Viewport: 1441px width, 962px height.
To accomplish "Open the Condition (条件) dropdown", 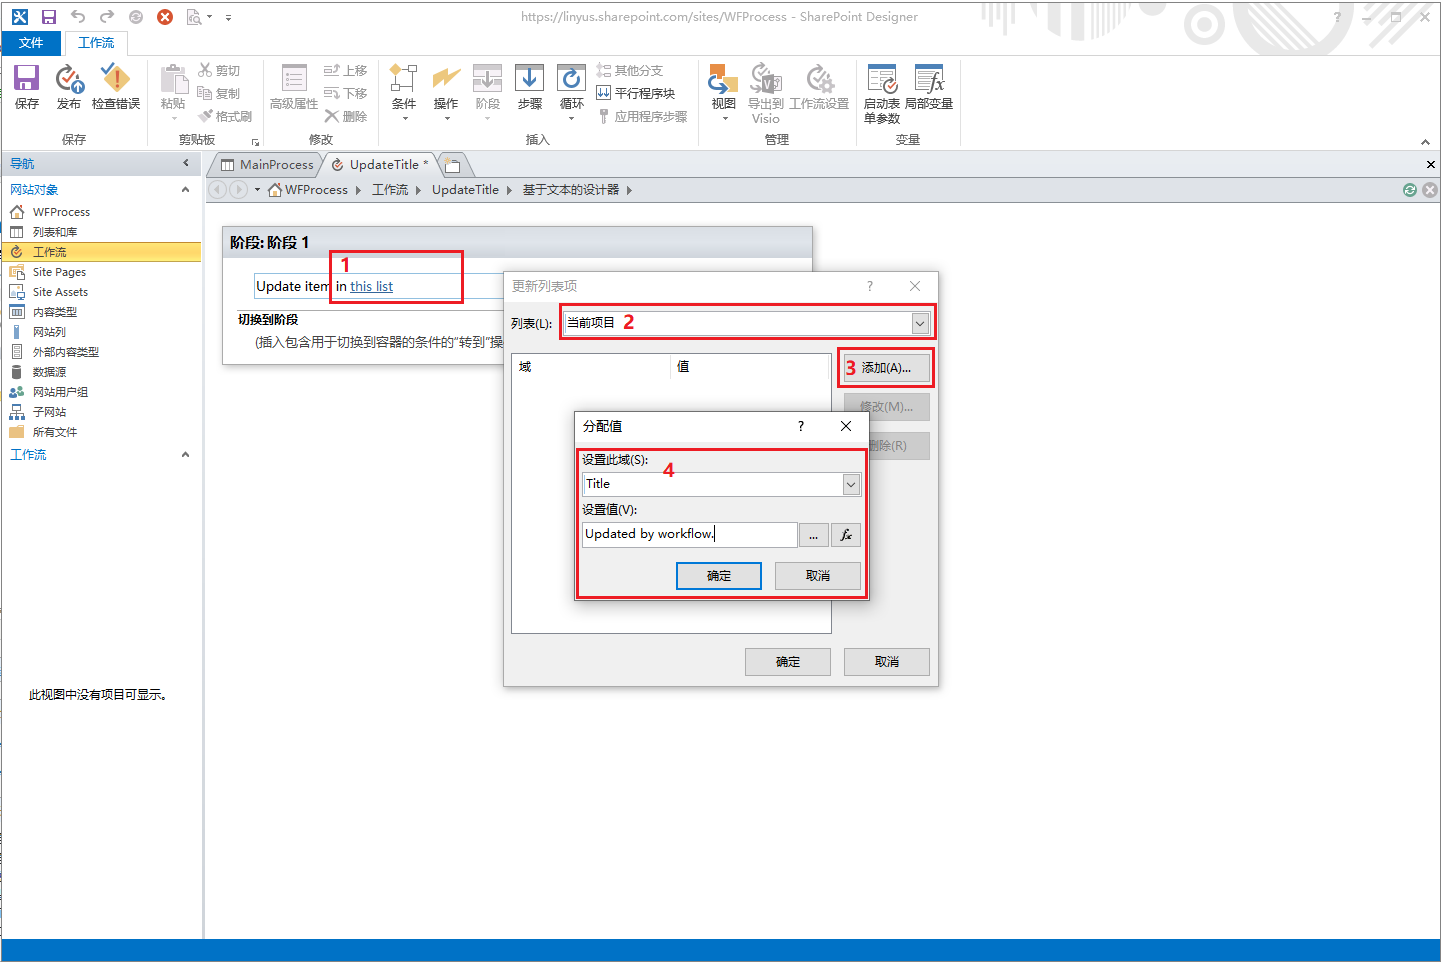I will coord(404,92).
